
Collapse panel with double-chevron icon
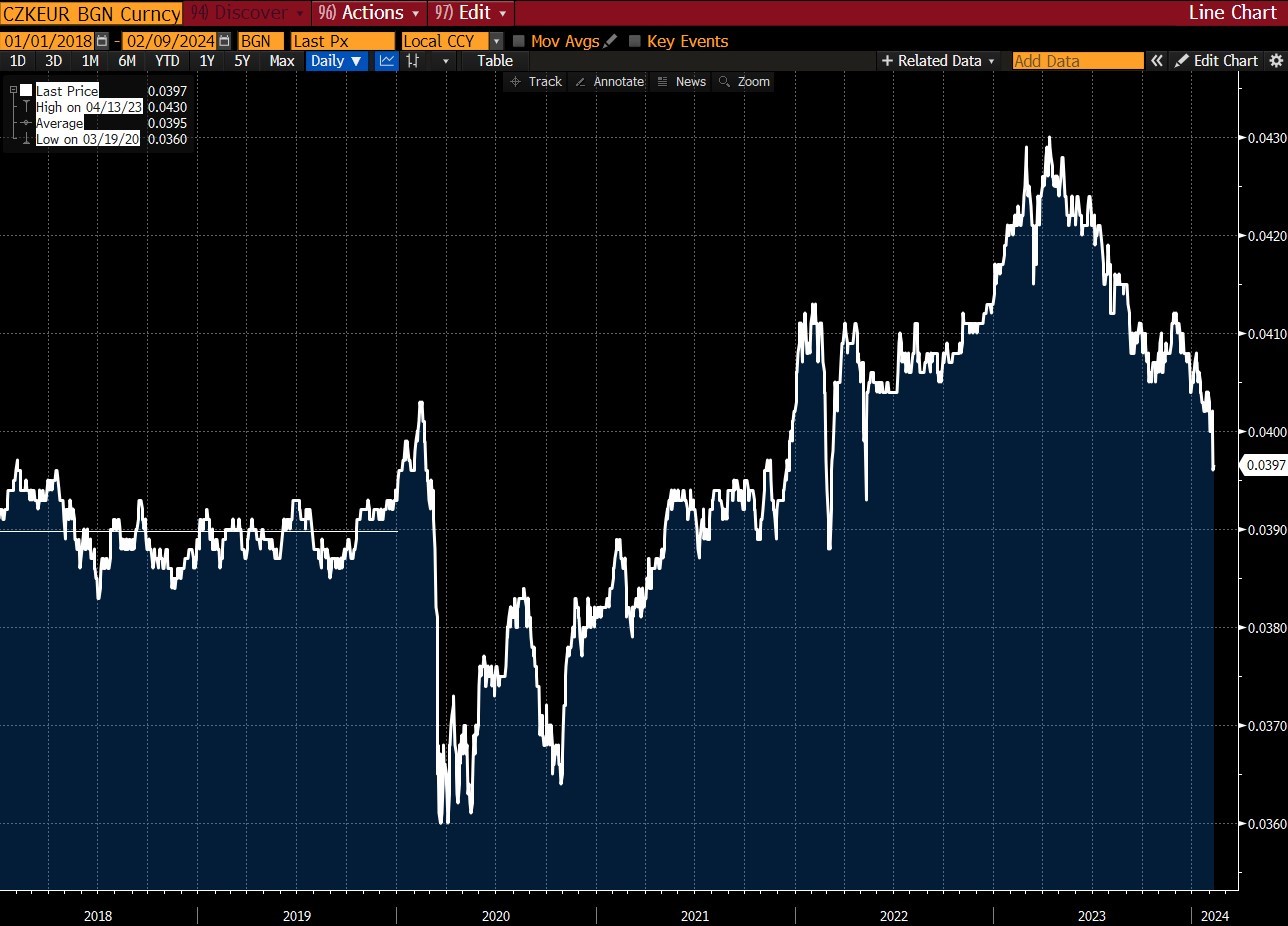(1157, 61)
